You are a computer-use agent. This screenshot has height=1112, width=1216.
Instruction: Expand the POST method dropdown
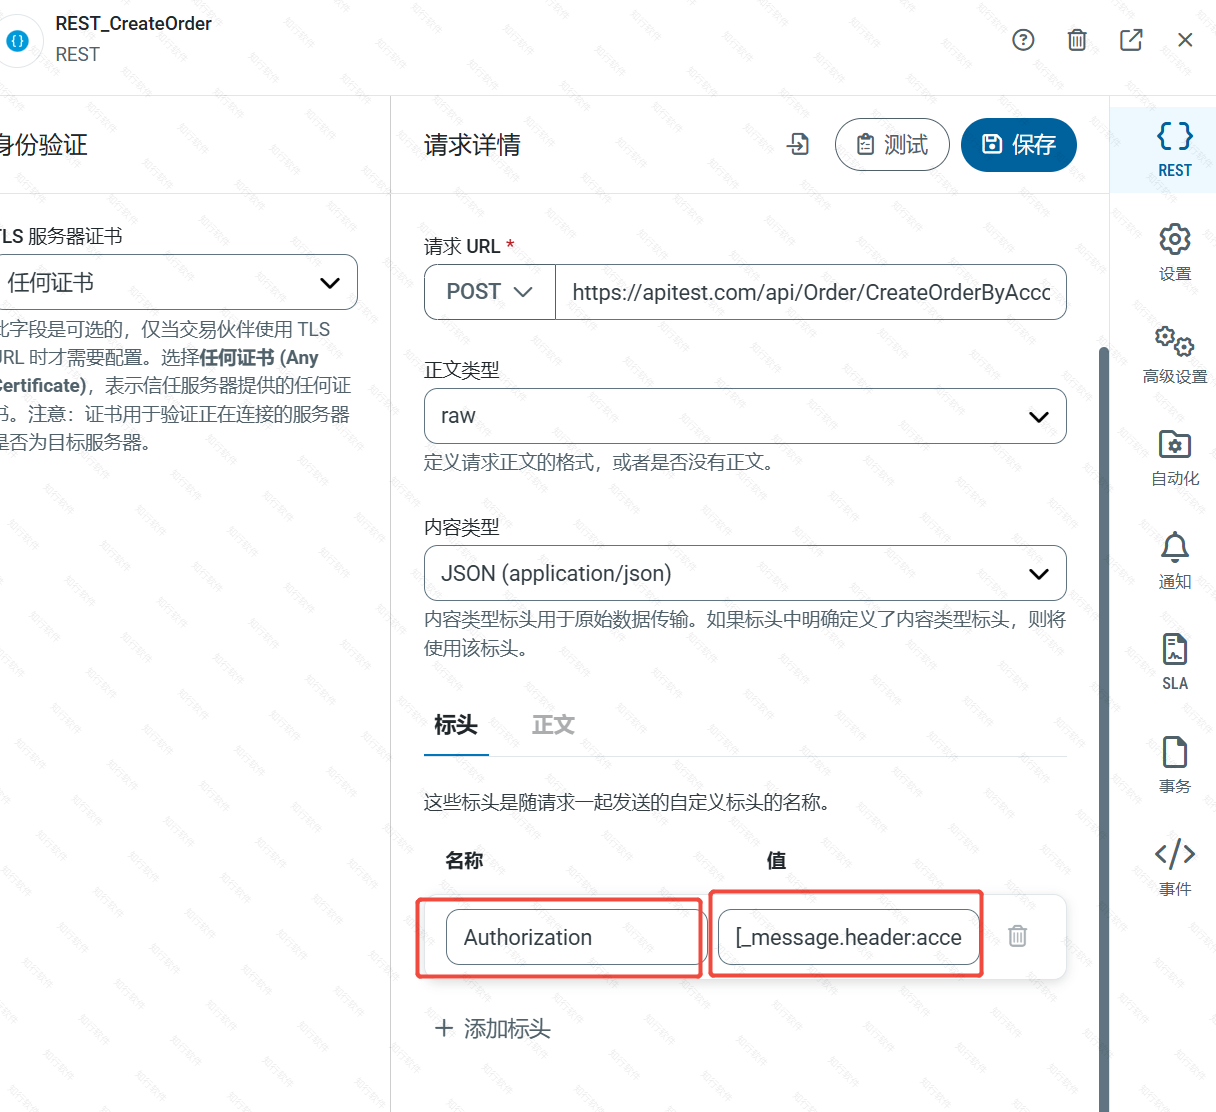(x=490, y=292)
